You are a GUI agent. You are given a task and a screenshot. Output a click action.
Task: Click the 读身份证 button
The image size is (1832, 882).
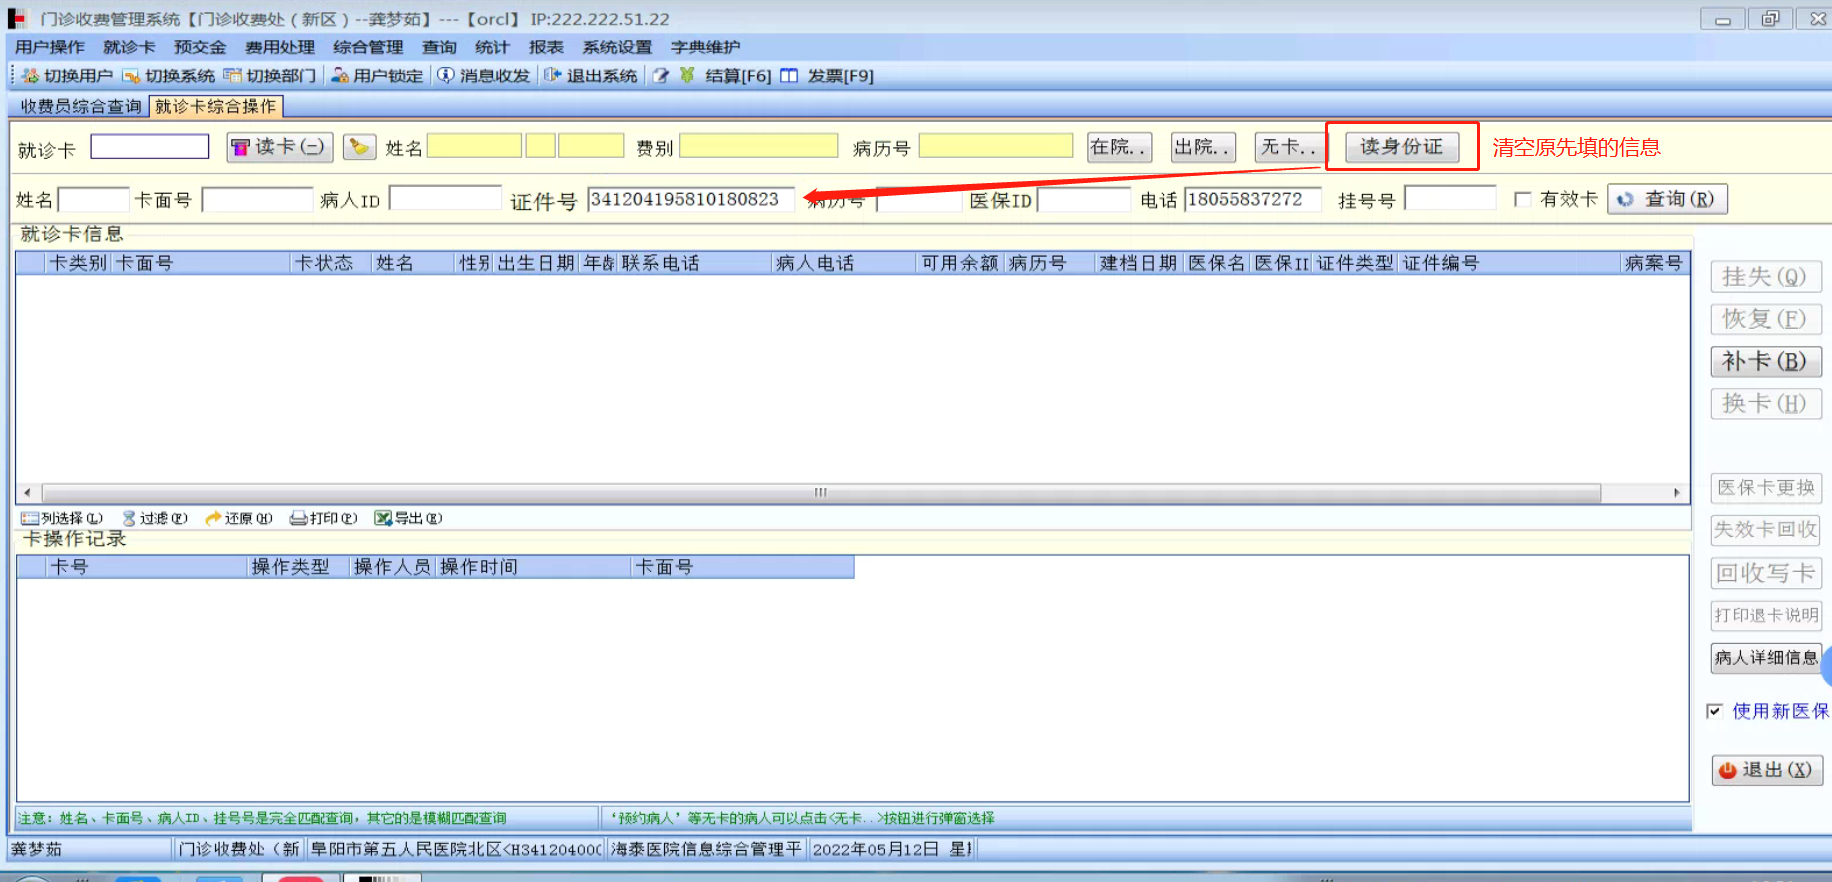coord(1401,147)
